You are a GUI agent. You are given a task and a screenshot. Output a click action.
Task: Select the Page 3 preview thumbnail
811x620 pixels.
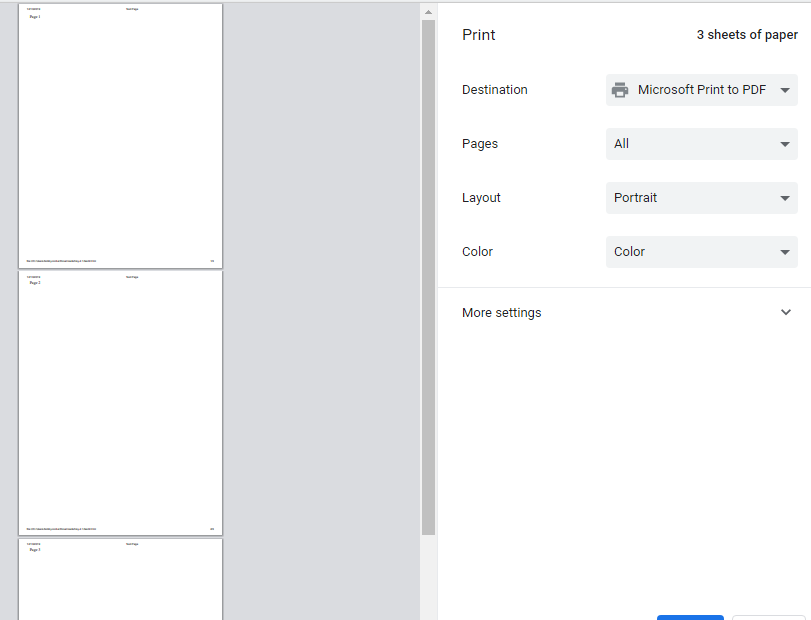(x=120, y=580)
